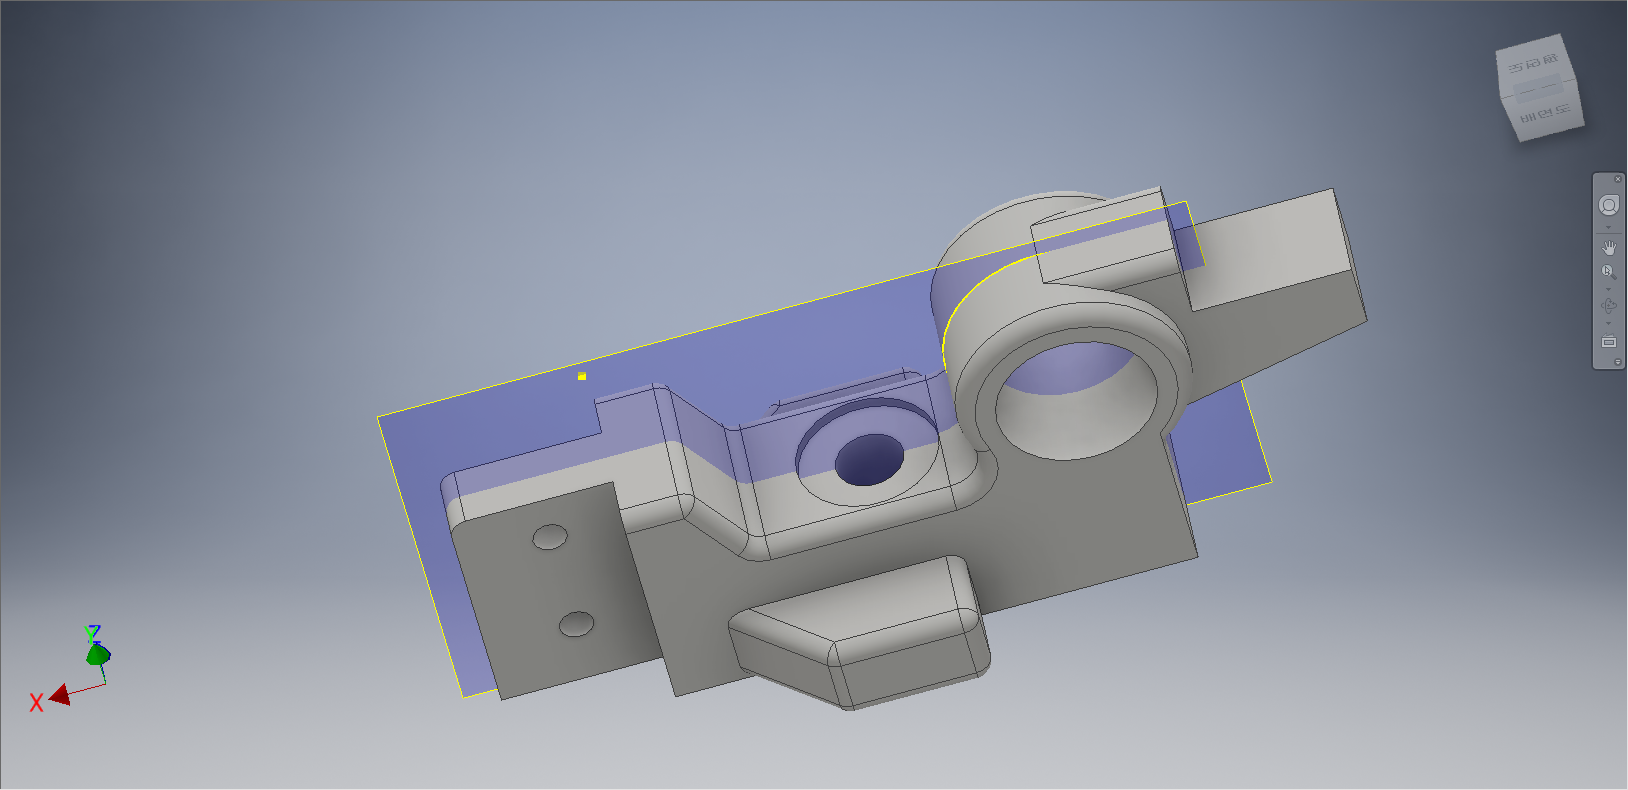1628x790 pixels.
Task: Select the upper small hole on left flange
Action: click(549, 538)
